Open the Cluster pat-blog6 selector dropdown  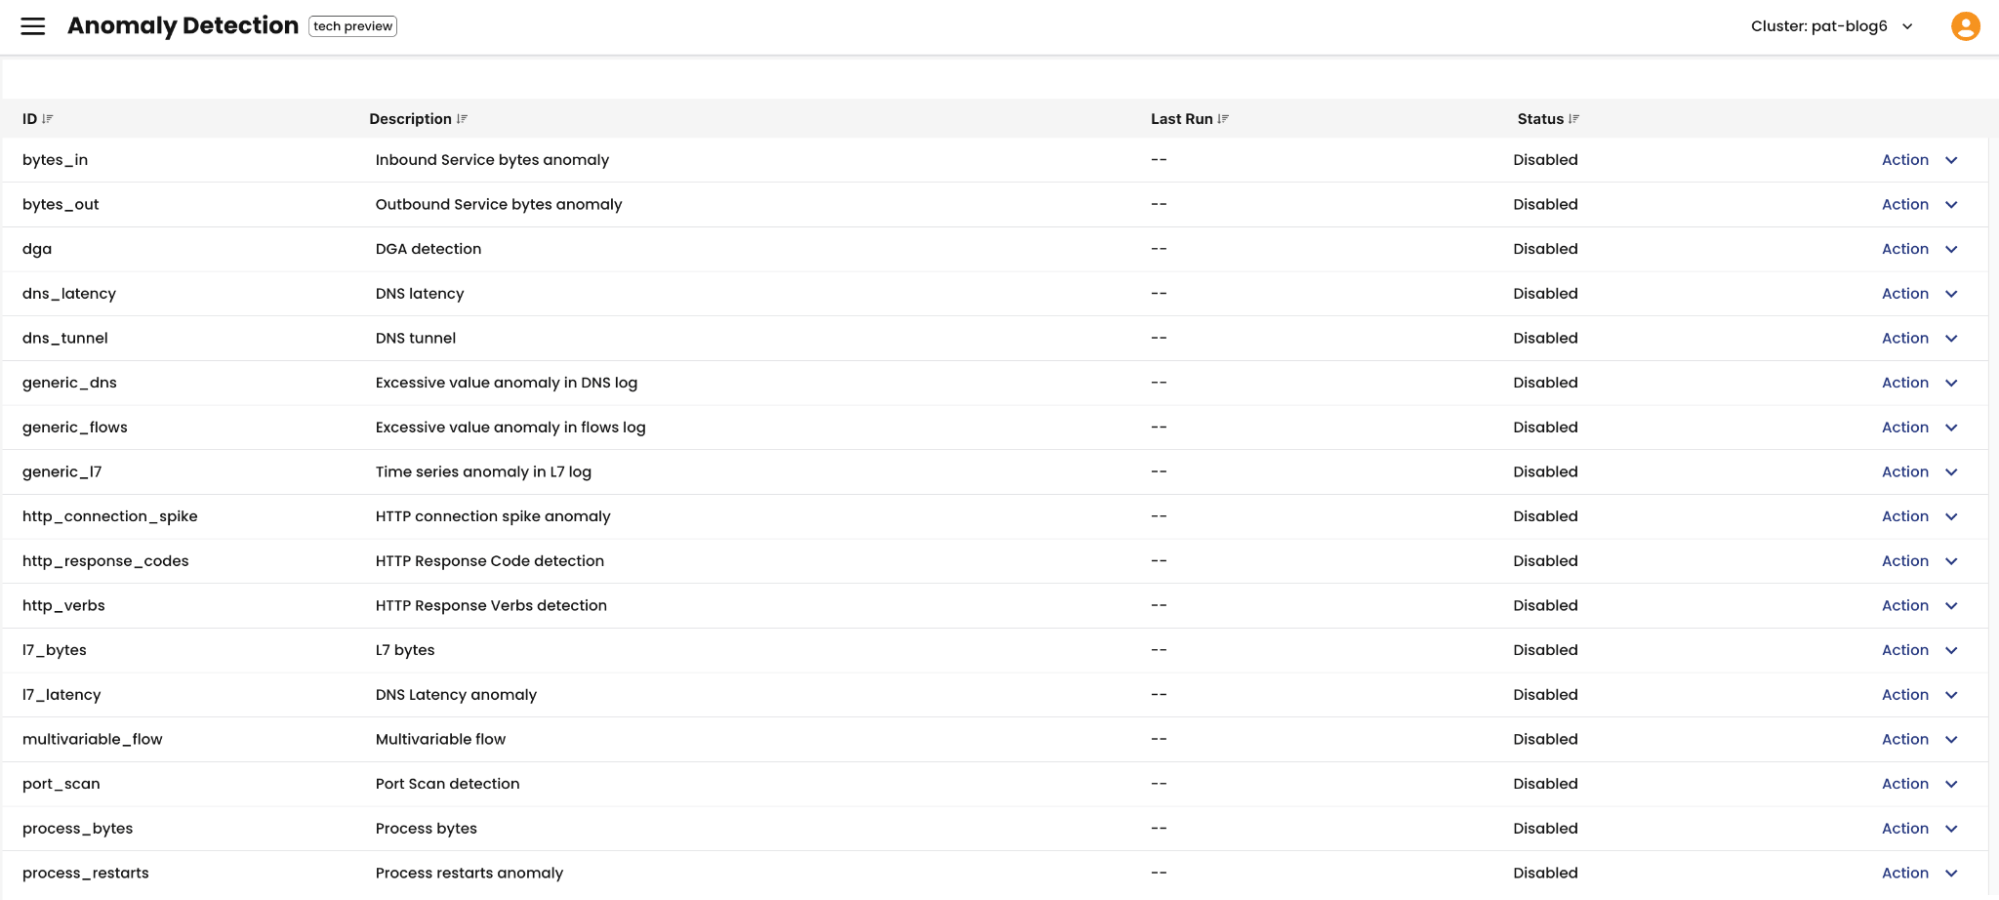pyautogui.click(x=1832, y=26)
